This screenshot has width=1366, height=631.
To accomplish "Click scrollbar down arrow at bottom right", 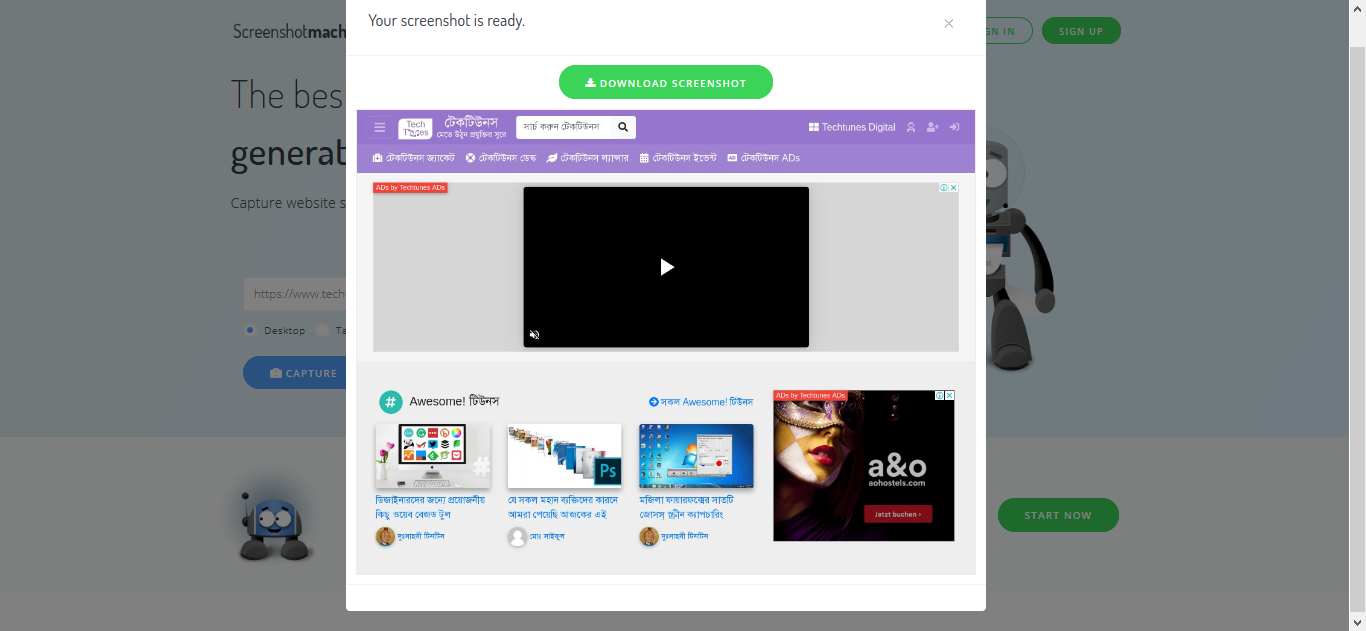I will click(1358, 622).
